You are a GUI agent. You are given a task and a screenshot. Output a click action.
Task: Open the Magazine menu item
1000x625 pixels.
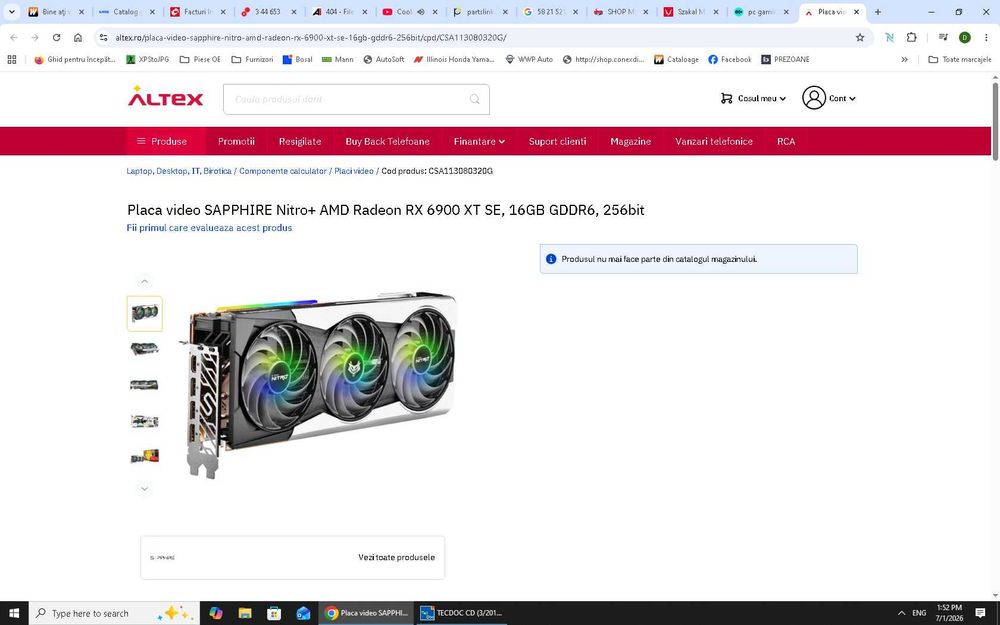[630, 142]
